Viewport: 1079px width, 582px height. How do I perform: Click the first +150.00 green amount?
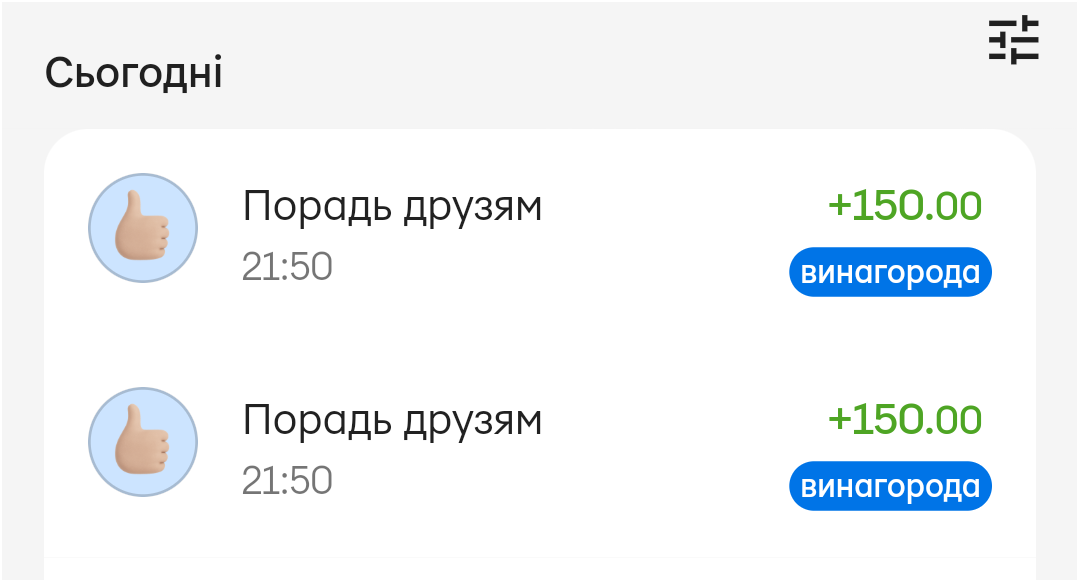click(904, 206)
